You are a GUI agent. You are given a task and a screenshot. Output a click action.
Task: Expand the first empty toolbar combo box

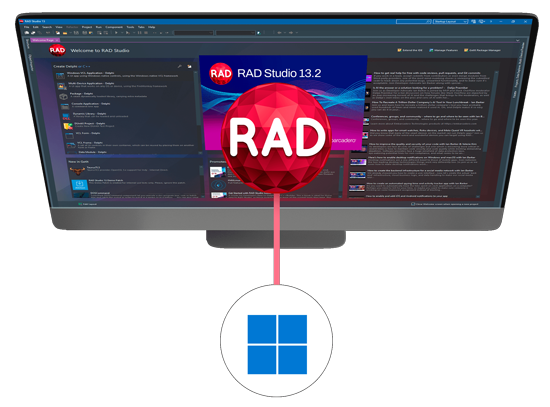[193, 33]
